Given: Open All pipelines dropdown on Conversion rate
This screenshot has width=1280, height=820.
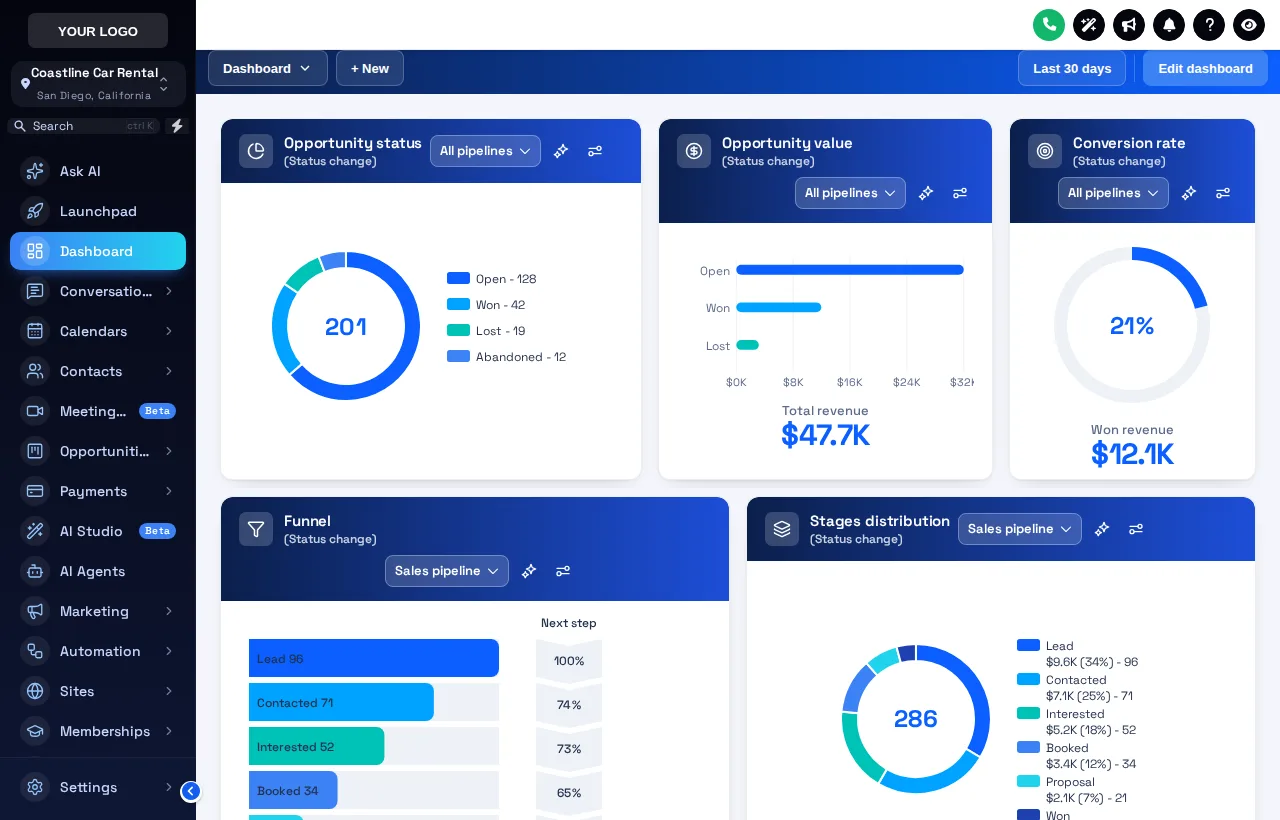Looking at the screenshot, I should tap(1113, 193).
